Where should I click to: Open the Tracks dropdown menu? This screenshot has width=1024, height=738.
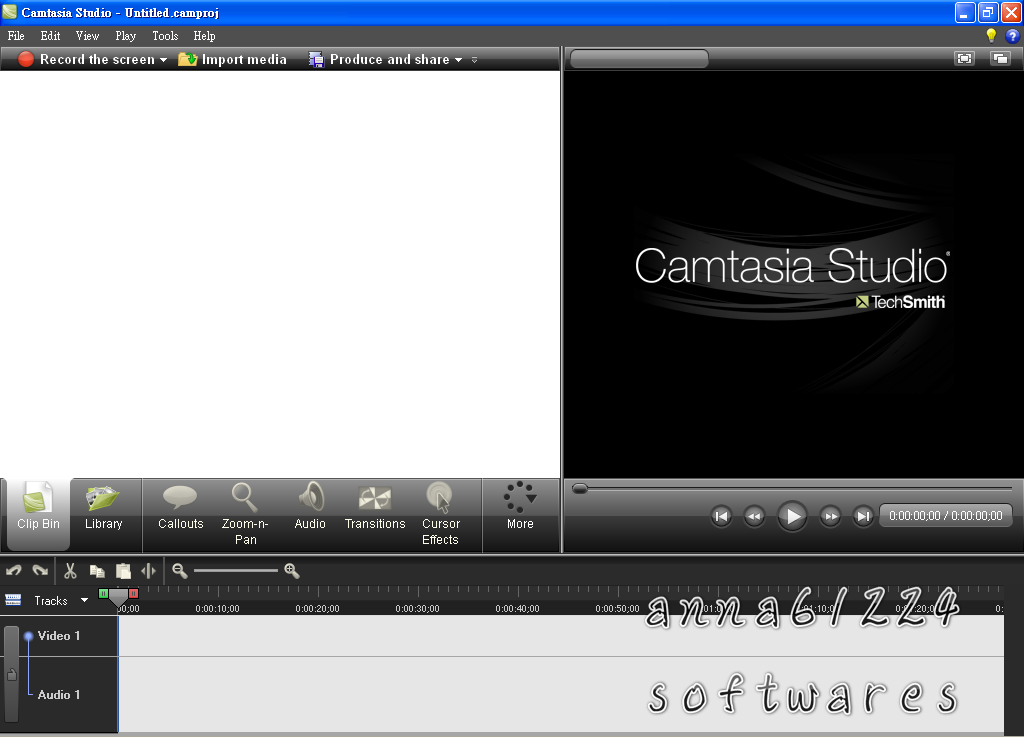84,600
